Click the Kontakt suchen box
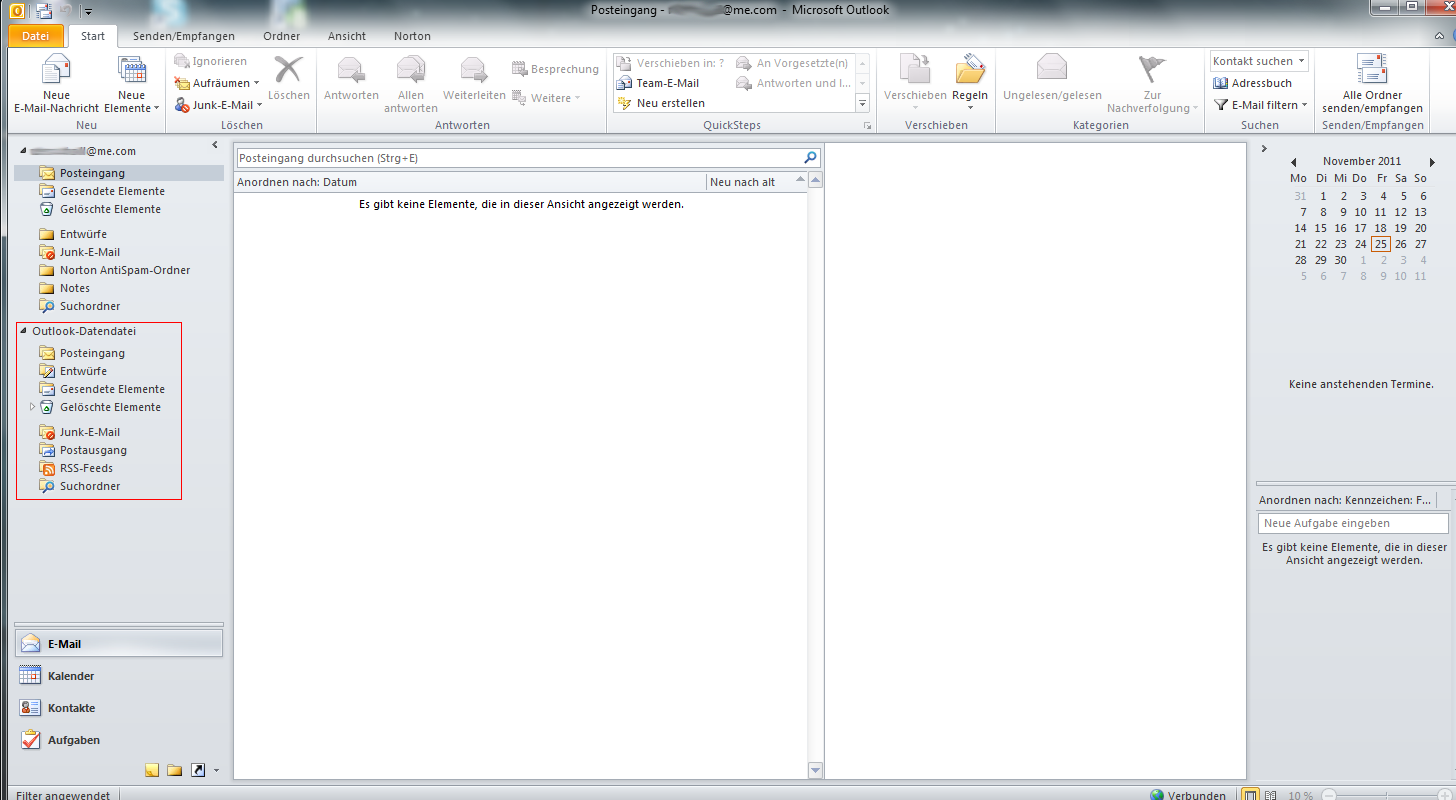This screenshot has width=1456, height=800. pos(1259,61)
